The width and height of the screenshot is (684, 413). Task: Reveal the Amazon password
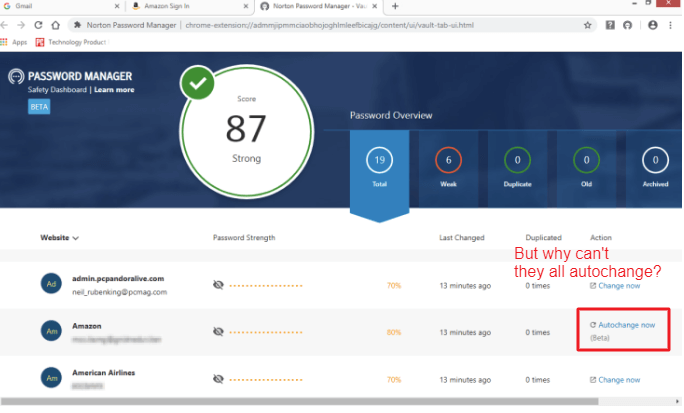tap(218, 332)
